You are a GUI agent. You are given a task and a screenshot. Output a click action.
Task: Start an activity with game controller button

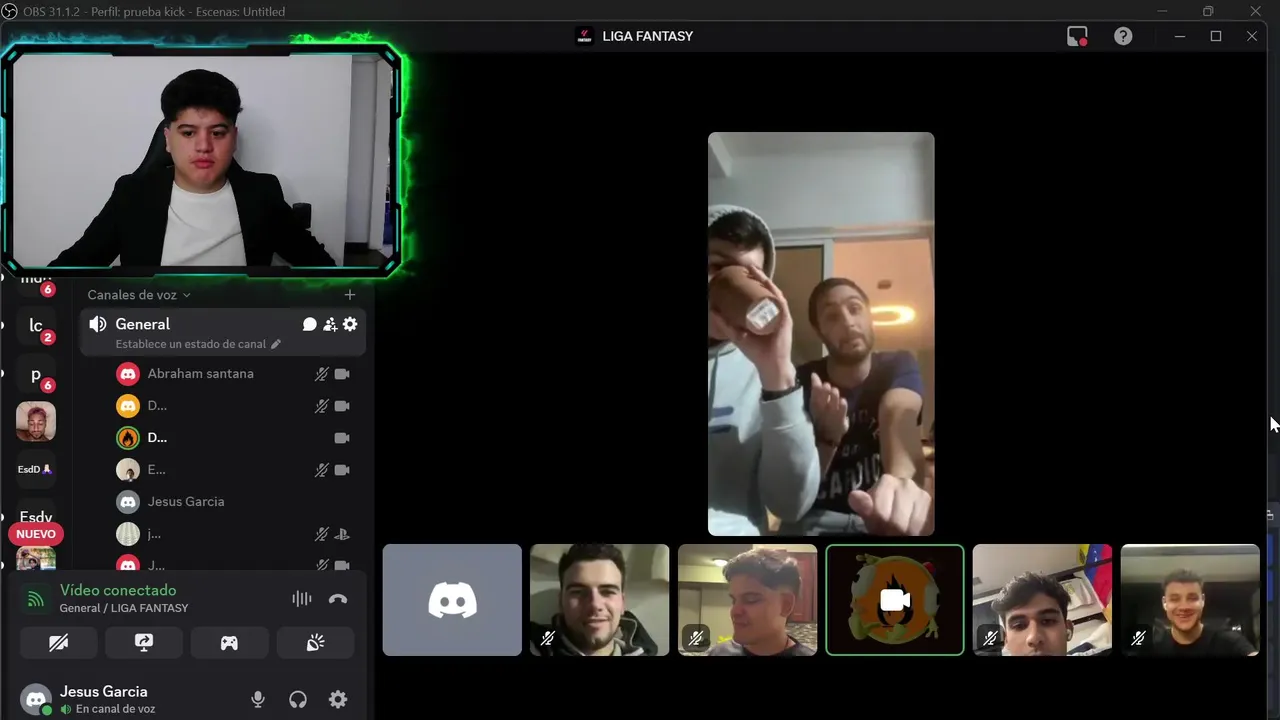[x=229, y=643]
